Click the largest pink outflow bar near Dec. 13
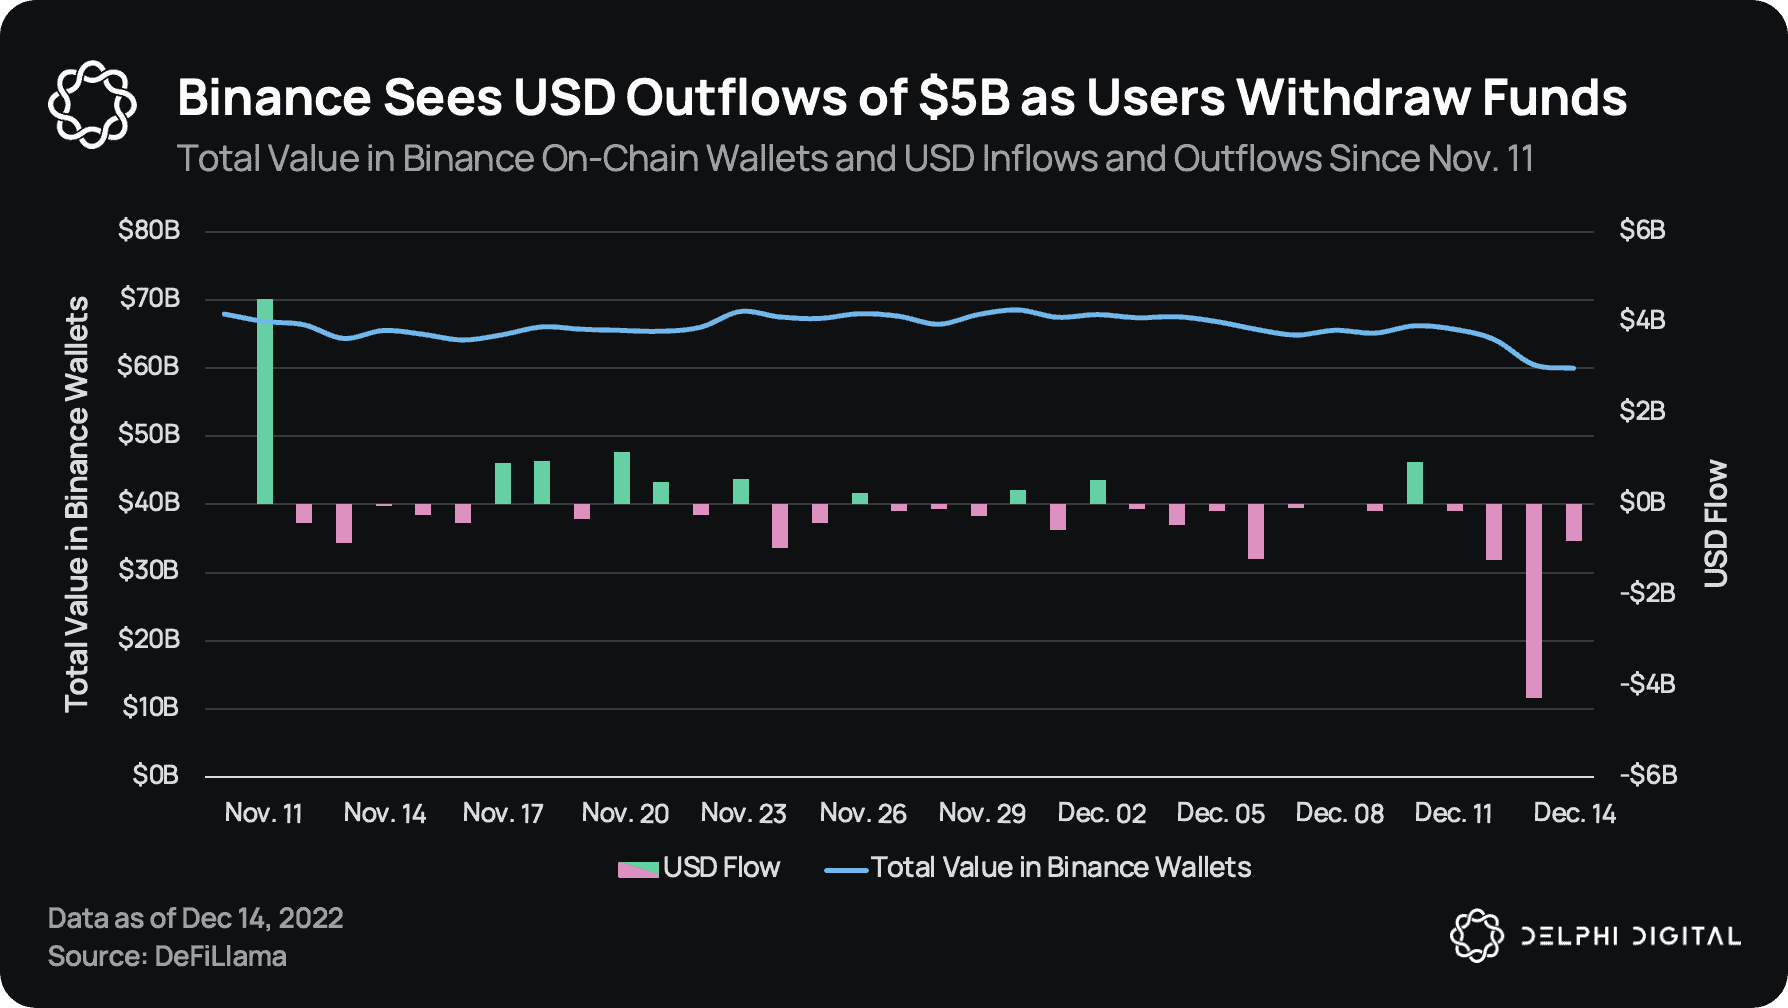1788x1008 pixels. coord(1533,601)
